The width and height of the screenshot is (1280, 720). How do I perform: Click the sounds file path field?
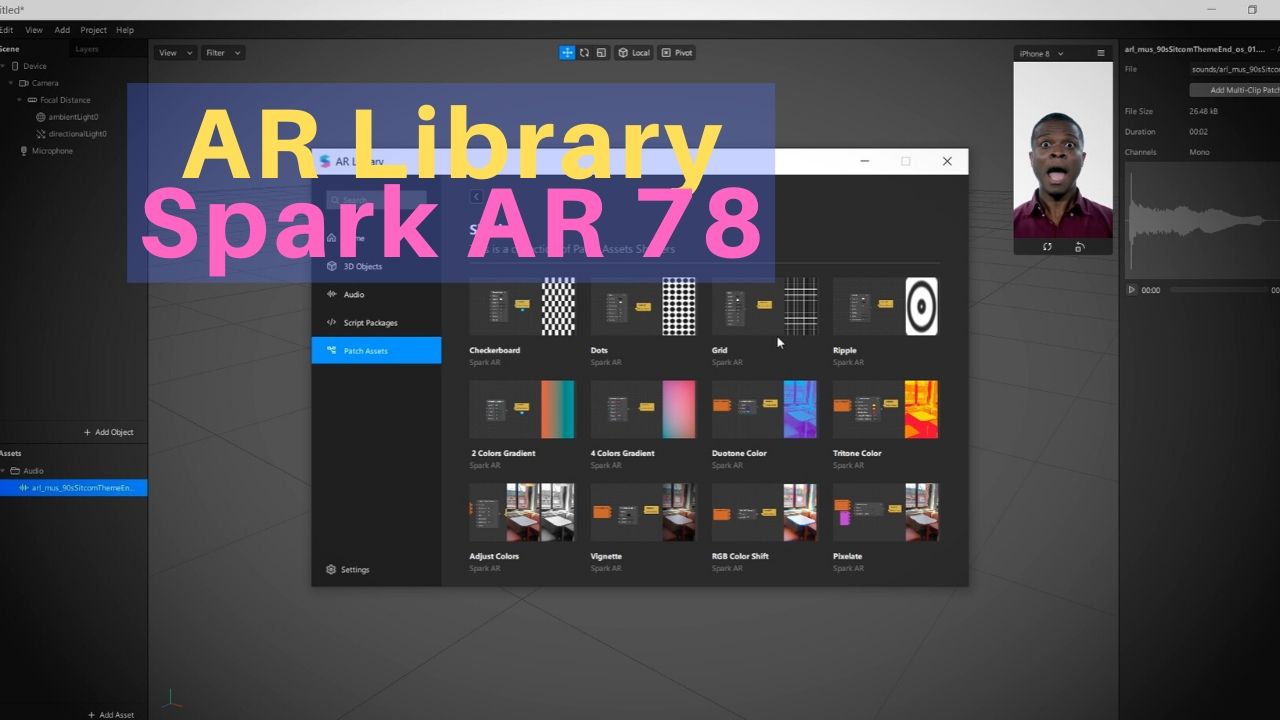[x=1235, y=70]
